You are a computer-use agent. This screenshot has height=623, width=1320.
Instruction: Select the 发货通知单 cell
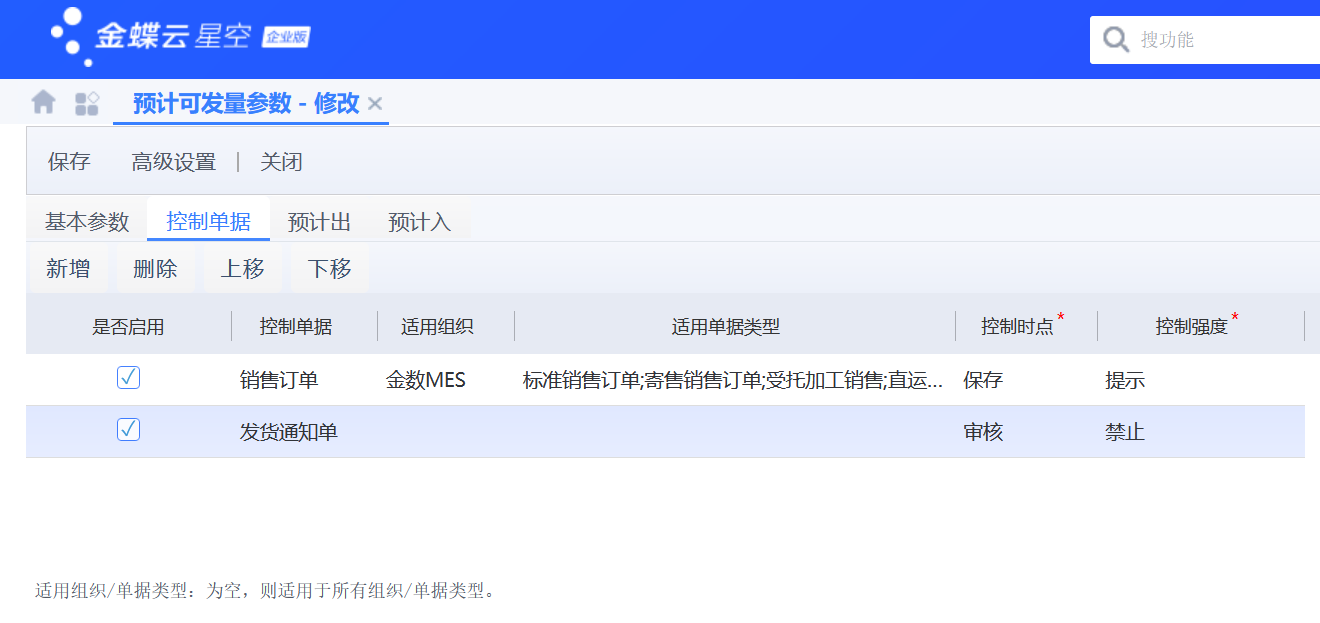tap(304, 432)
